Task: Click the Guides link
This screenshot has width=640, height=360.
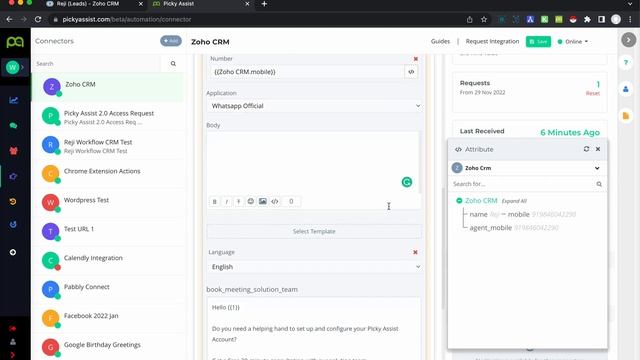Action: click(x=440, y=41)
